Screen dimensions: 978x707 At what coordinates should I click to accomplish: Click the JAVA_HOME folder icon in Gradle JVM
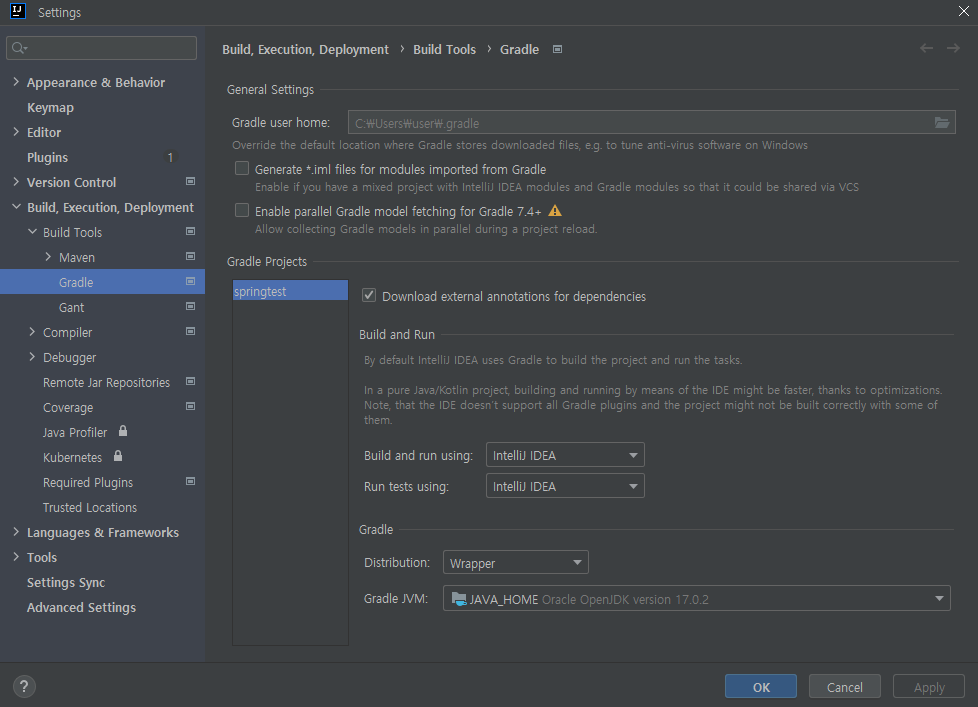pyautogui.click(x=458, y=599)
